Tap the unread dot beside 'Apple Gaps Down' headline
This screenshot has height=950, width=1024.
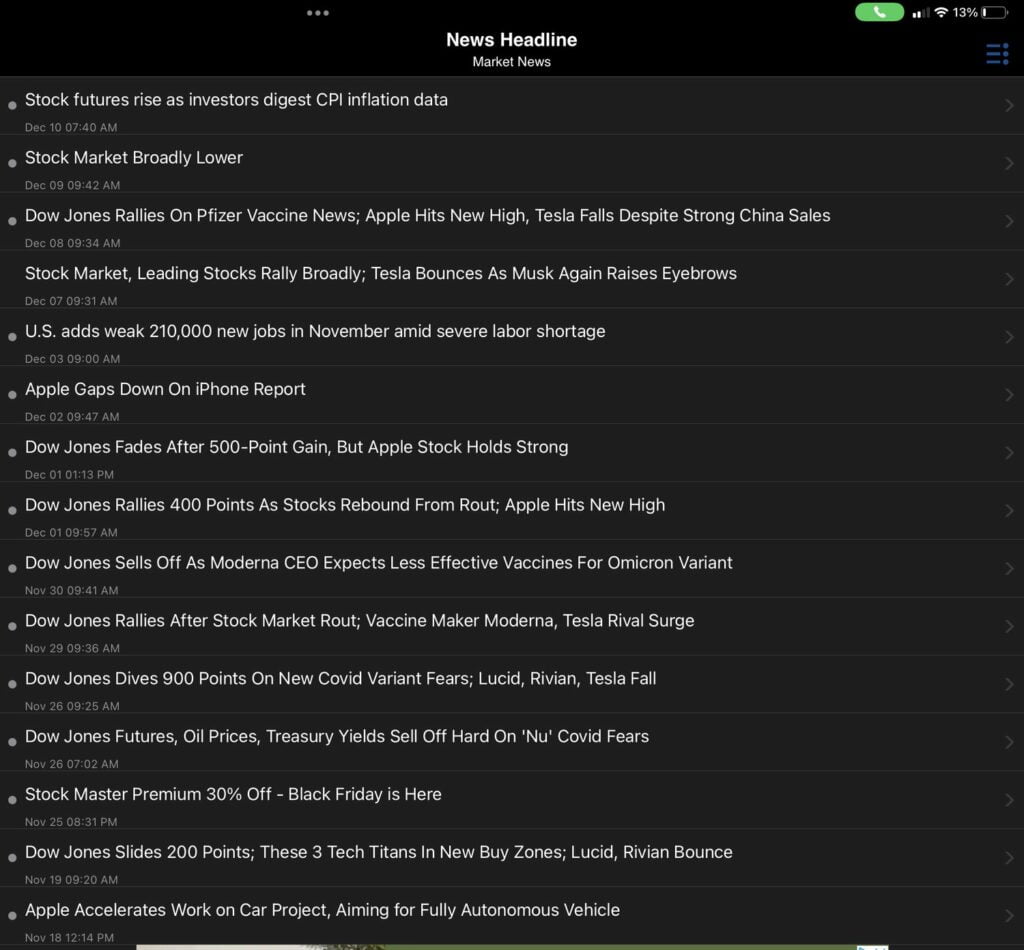coord(12,395)
